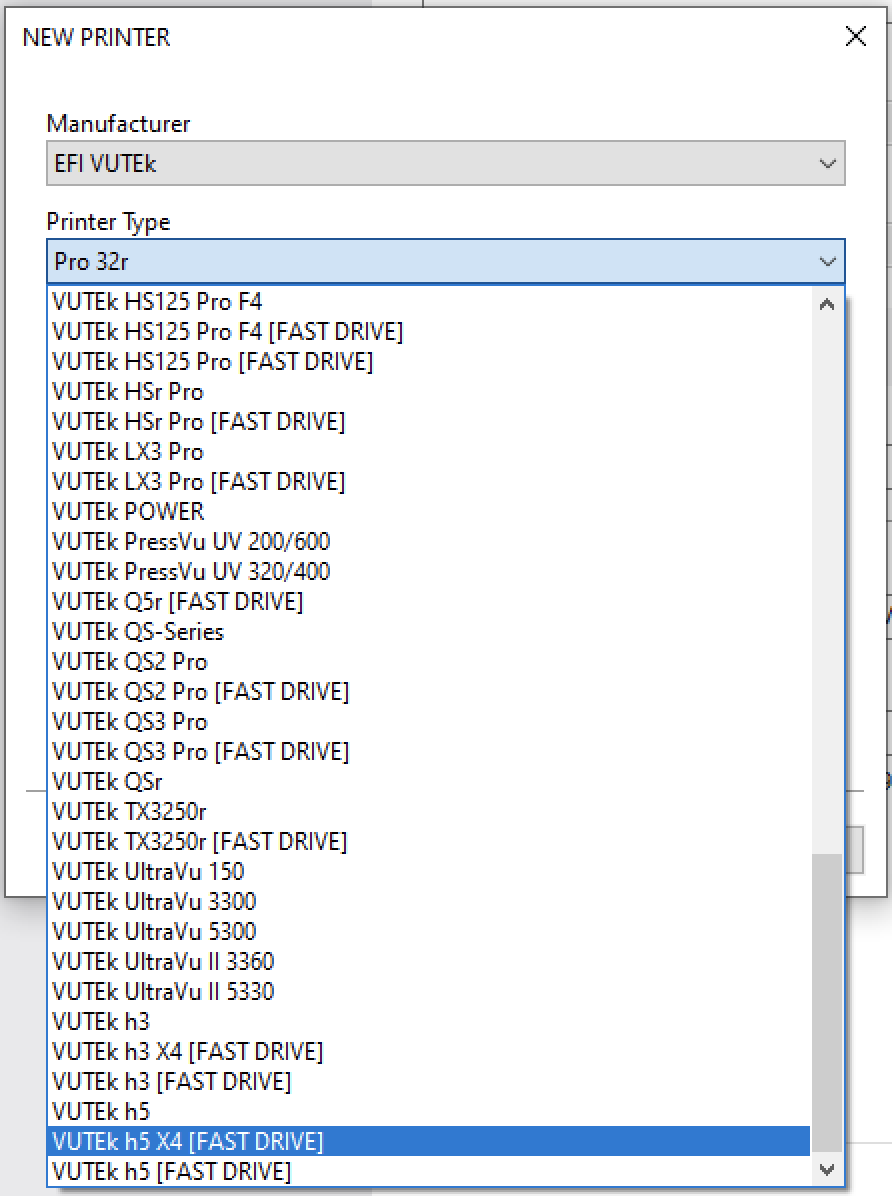Pick VUTEk UltraVu II 5330

point(430,992)
